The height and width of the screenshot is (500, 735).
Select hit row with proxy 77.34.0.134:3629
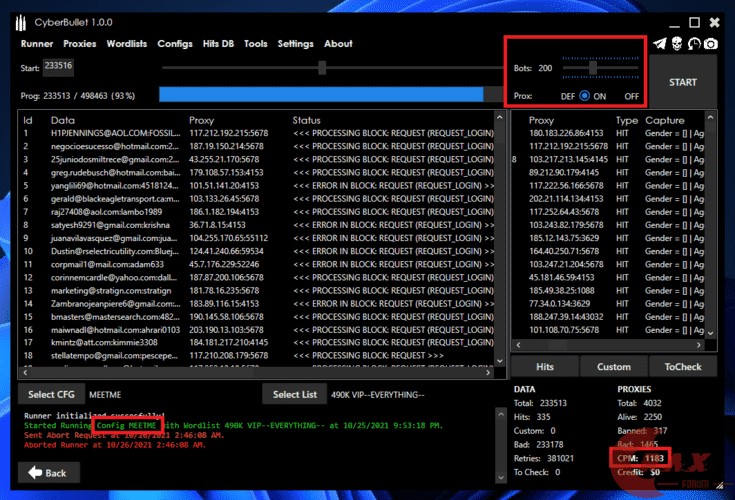pos(608,304)
